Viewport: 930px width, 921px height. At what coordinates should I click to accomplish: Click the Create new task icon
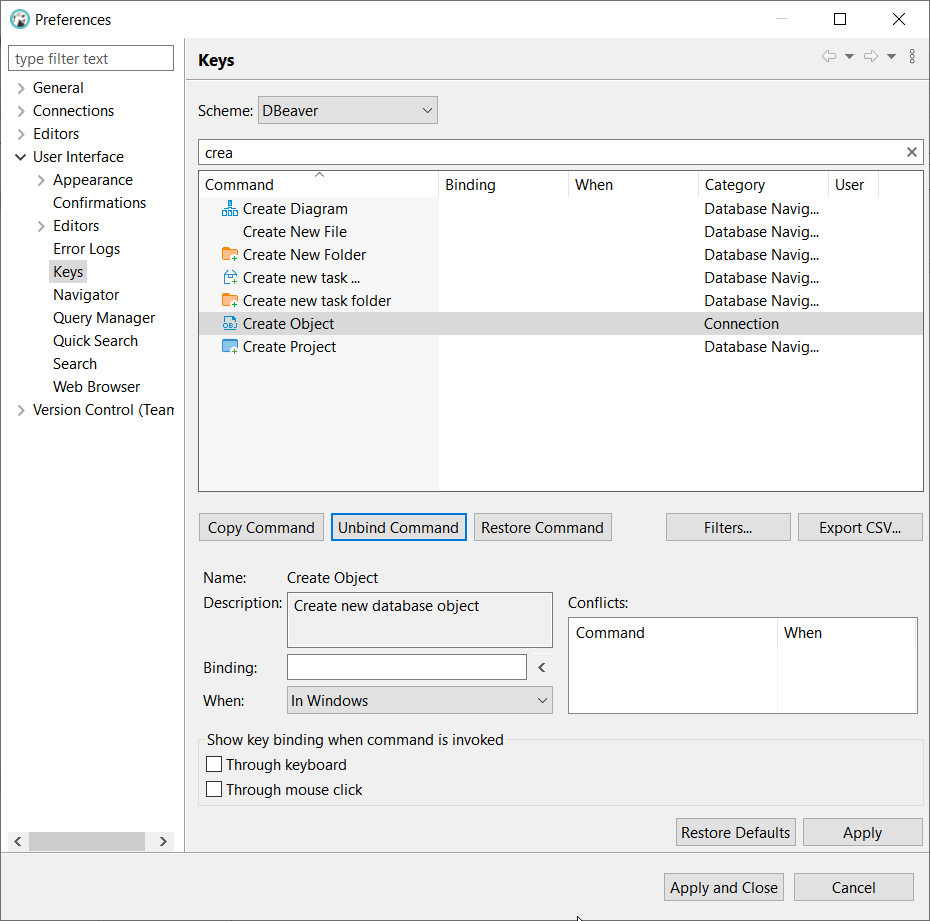pos(232,277)
